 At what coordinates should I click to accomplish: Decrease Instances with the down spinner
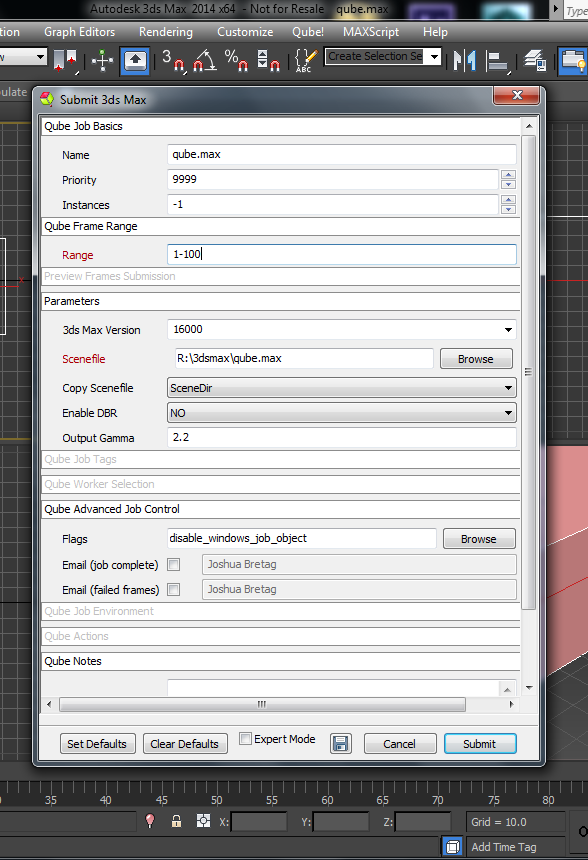click(508, 209)
